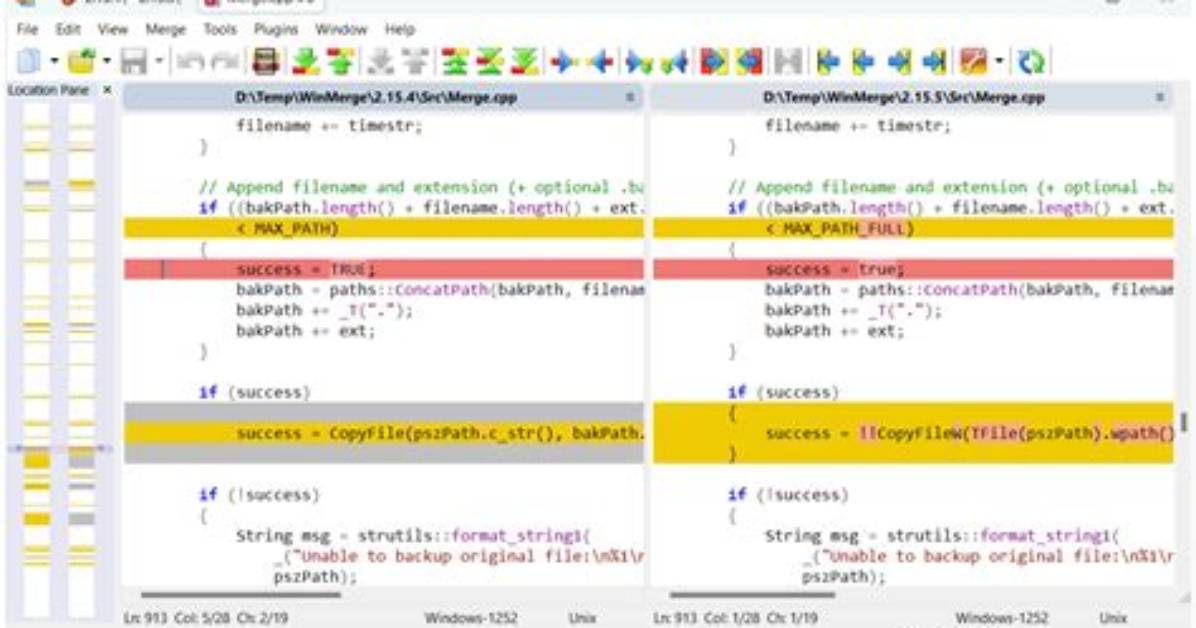Click the 'success = TRUE;' line
This screenshot has height=628, width=1196.
384,269
